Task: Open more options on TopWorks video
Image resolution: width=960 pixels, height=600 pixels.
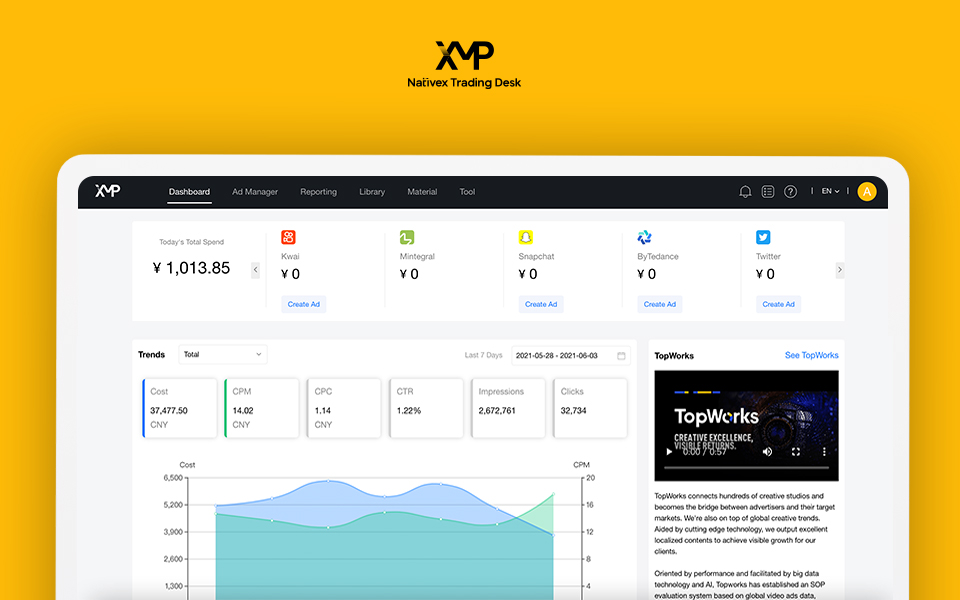Action: click(824, 452)
